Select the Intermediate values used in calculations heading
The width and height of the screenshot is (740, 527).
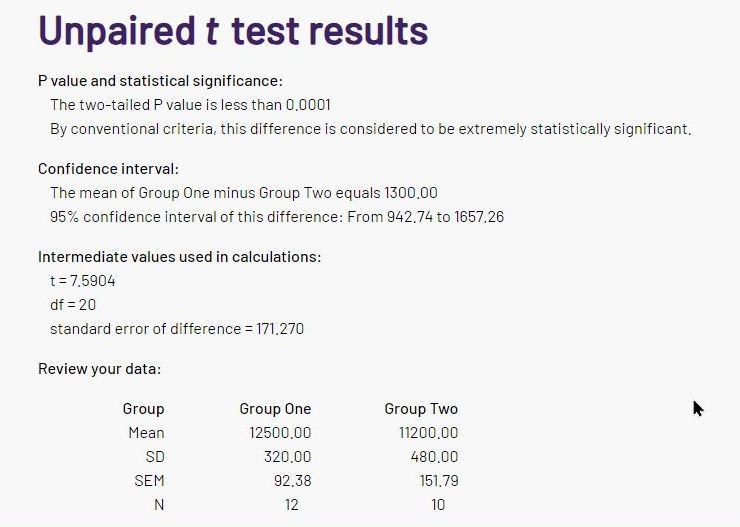point(179,257)
